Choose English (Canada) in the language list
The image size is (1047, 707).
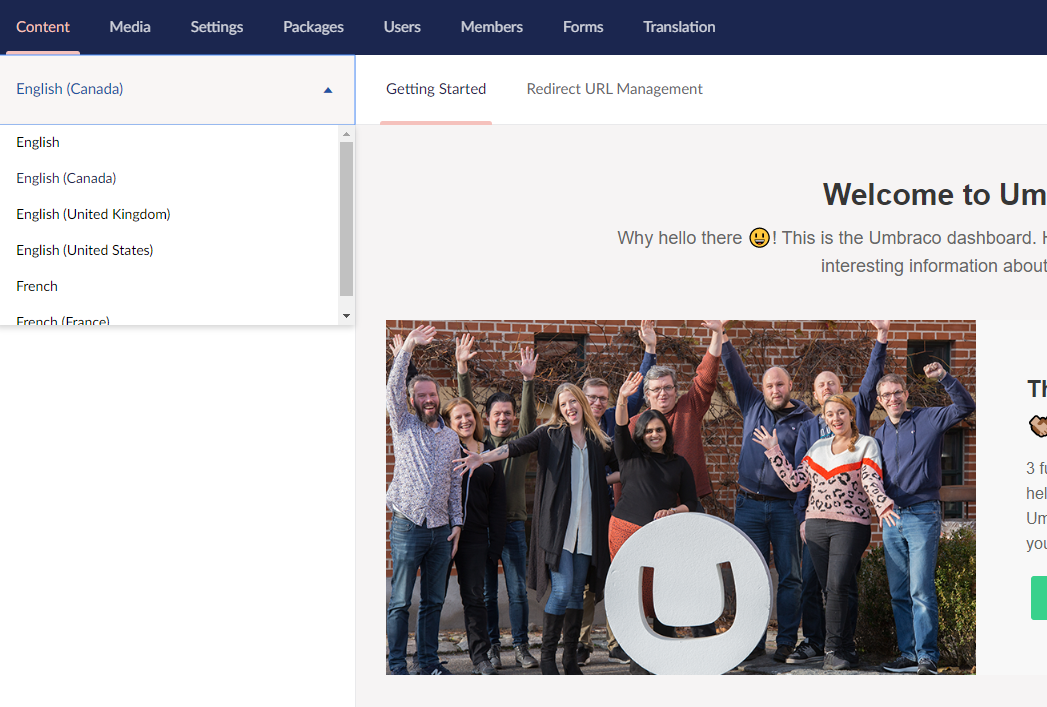pos(170,178)
